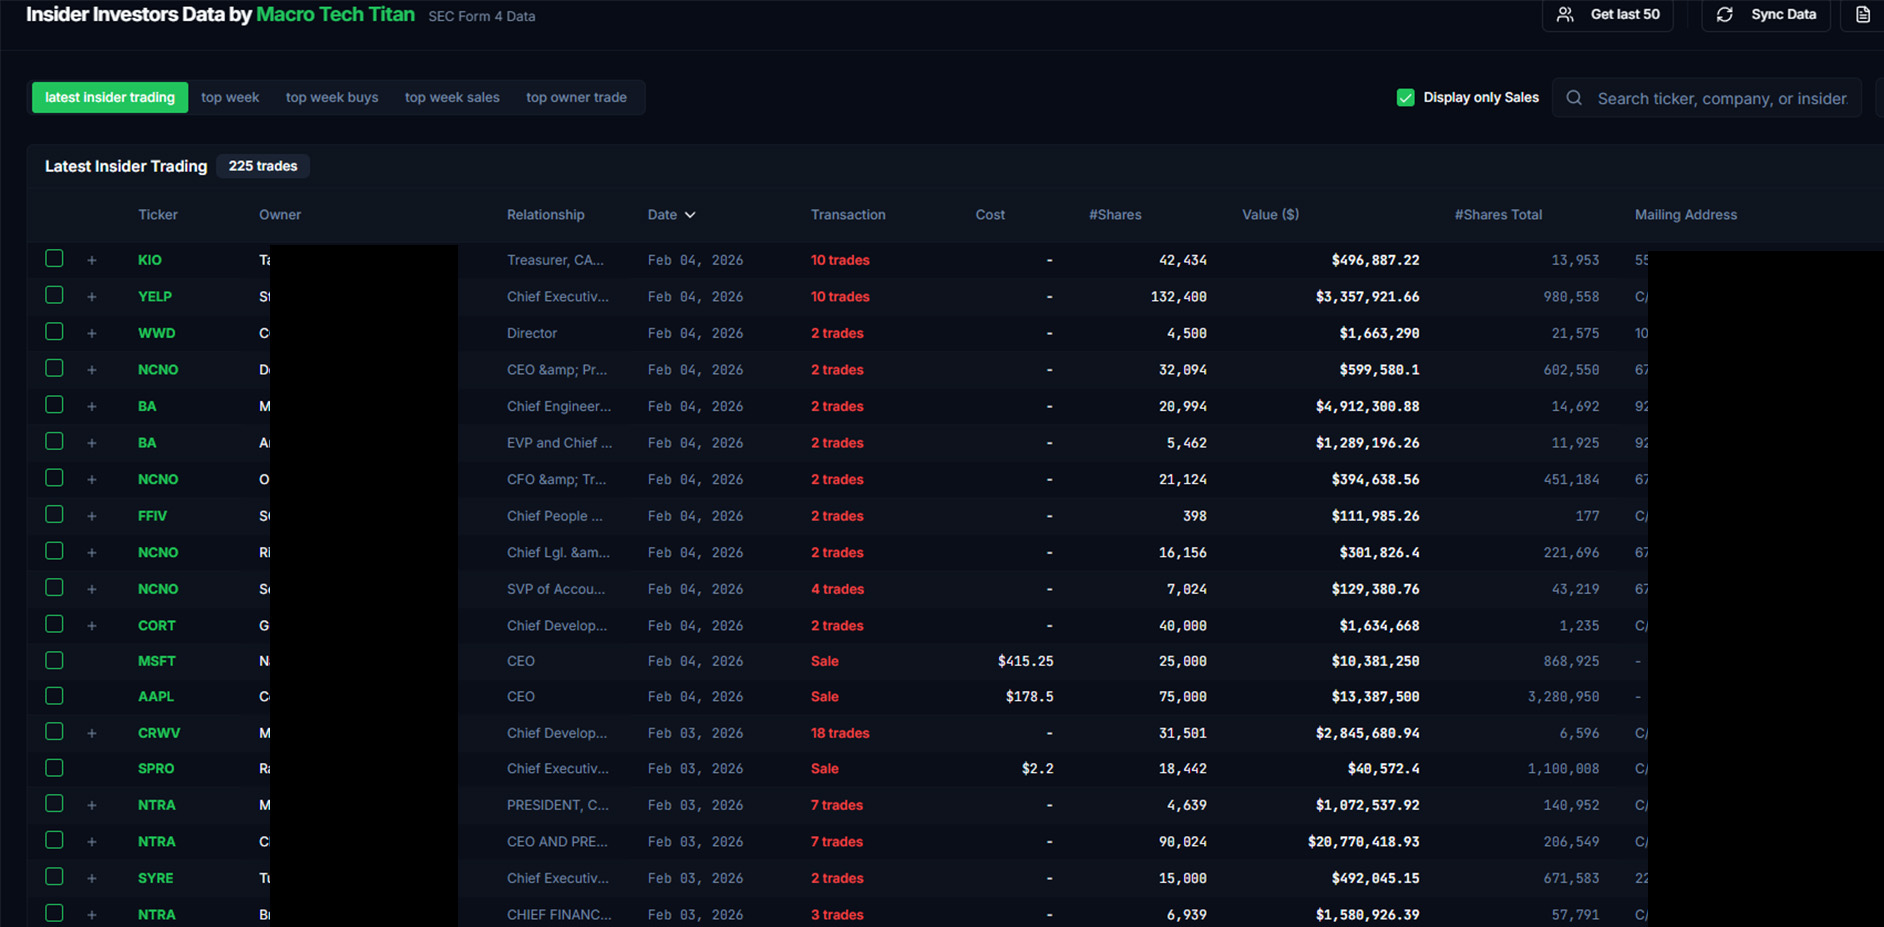1884x927 pixels.
Task: Click the Sync Data refresh icon
Action: point(1725,14)
